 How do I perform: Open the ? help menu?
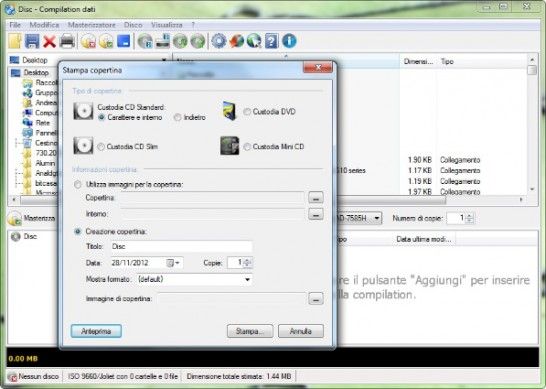[x=193, y=25]
